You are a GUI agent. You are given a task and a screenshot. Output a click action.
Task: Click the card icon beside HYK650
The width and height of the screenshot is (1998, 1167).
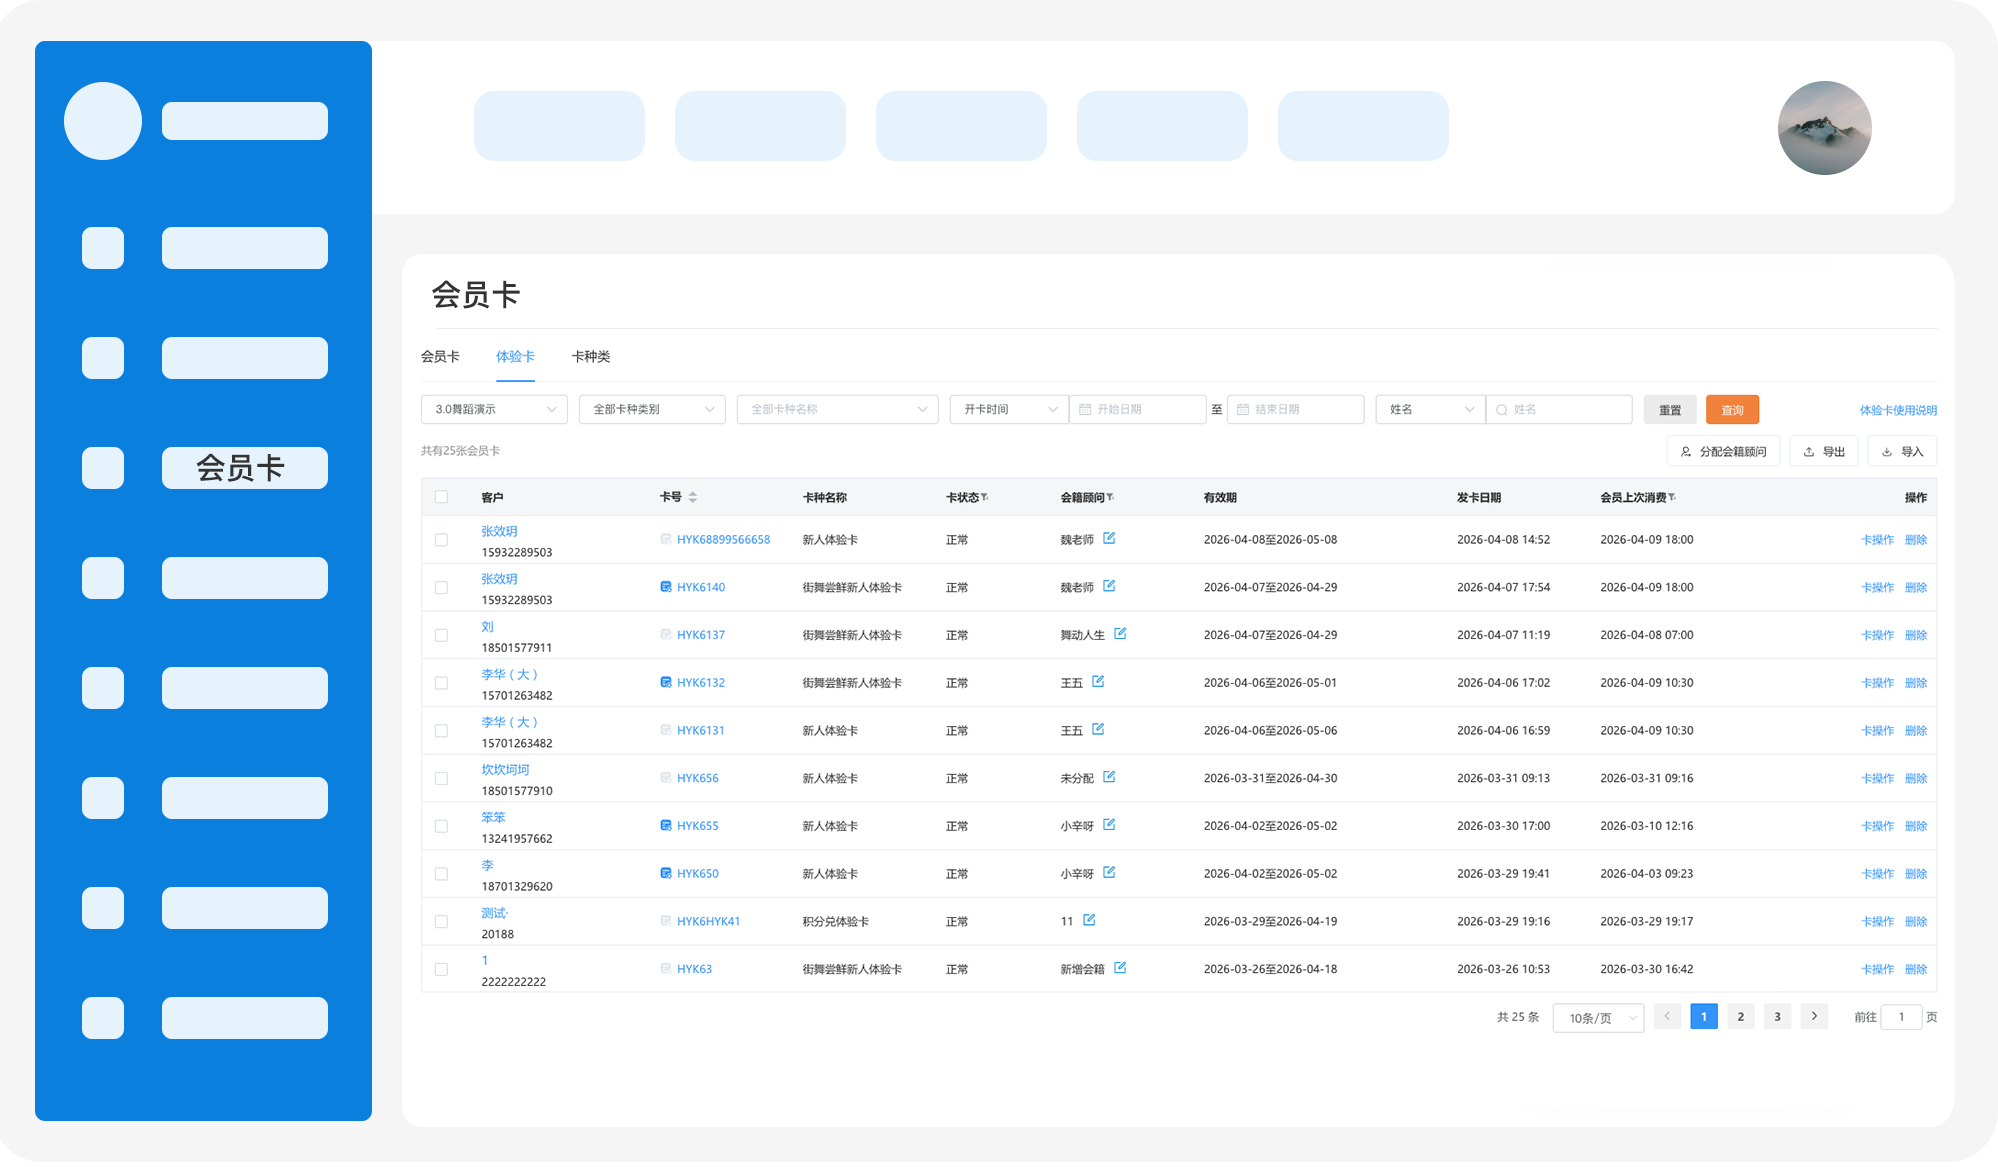(x=666, y=874)
